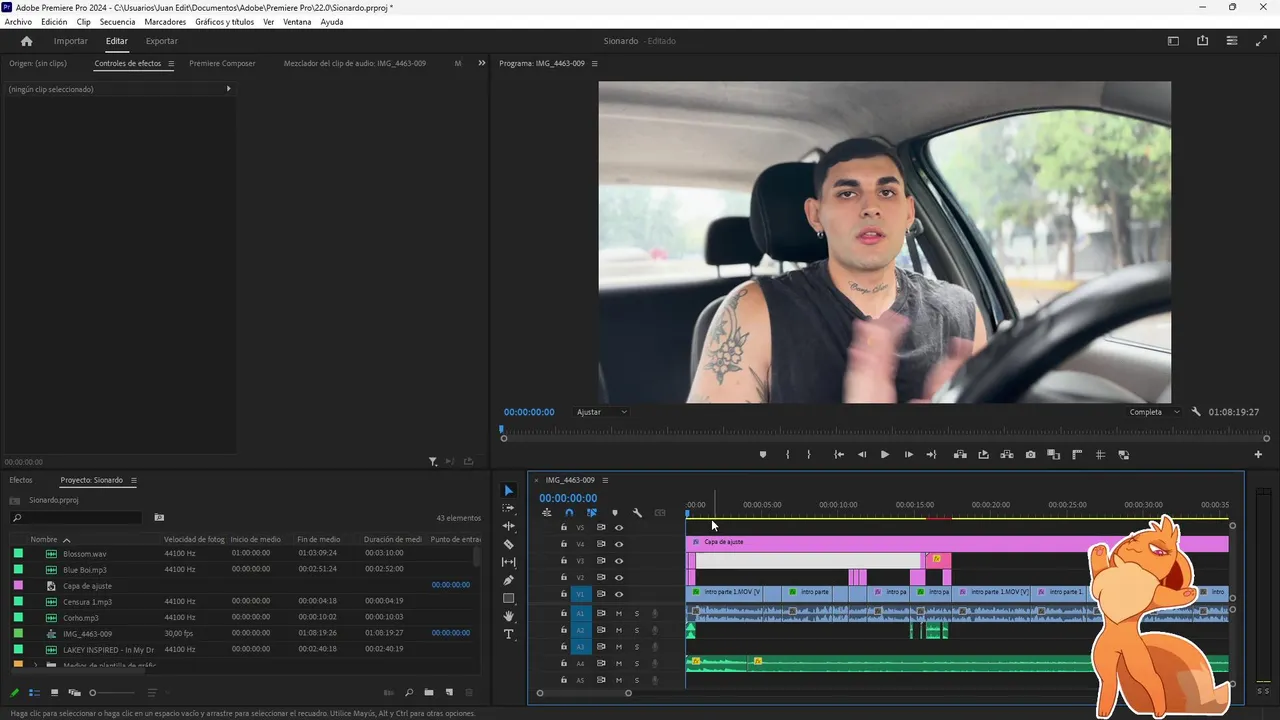Viewport: 1280px width, 720px height.
Task: Toggle insert sequences as nests
Action: (546, 513)
